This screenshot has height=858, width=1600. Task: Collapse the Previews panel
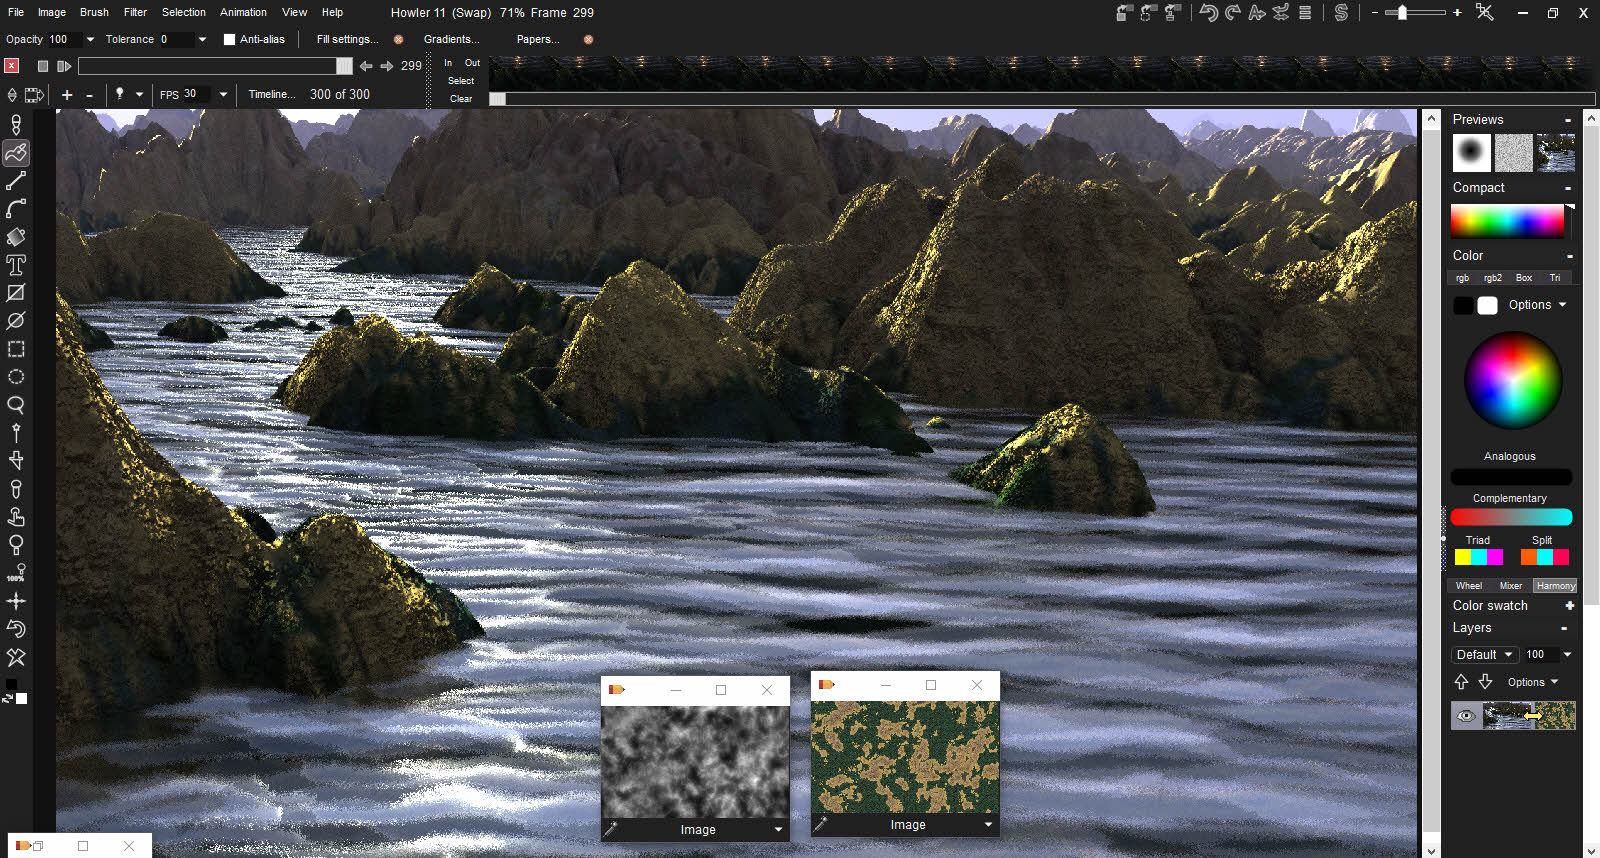click(1567, 120)
